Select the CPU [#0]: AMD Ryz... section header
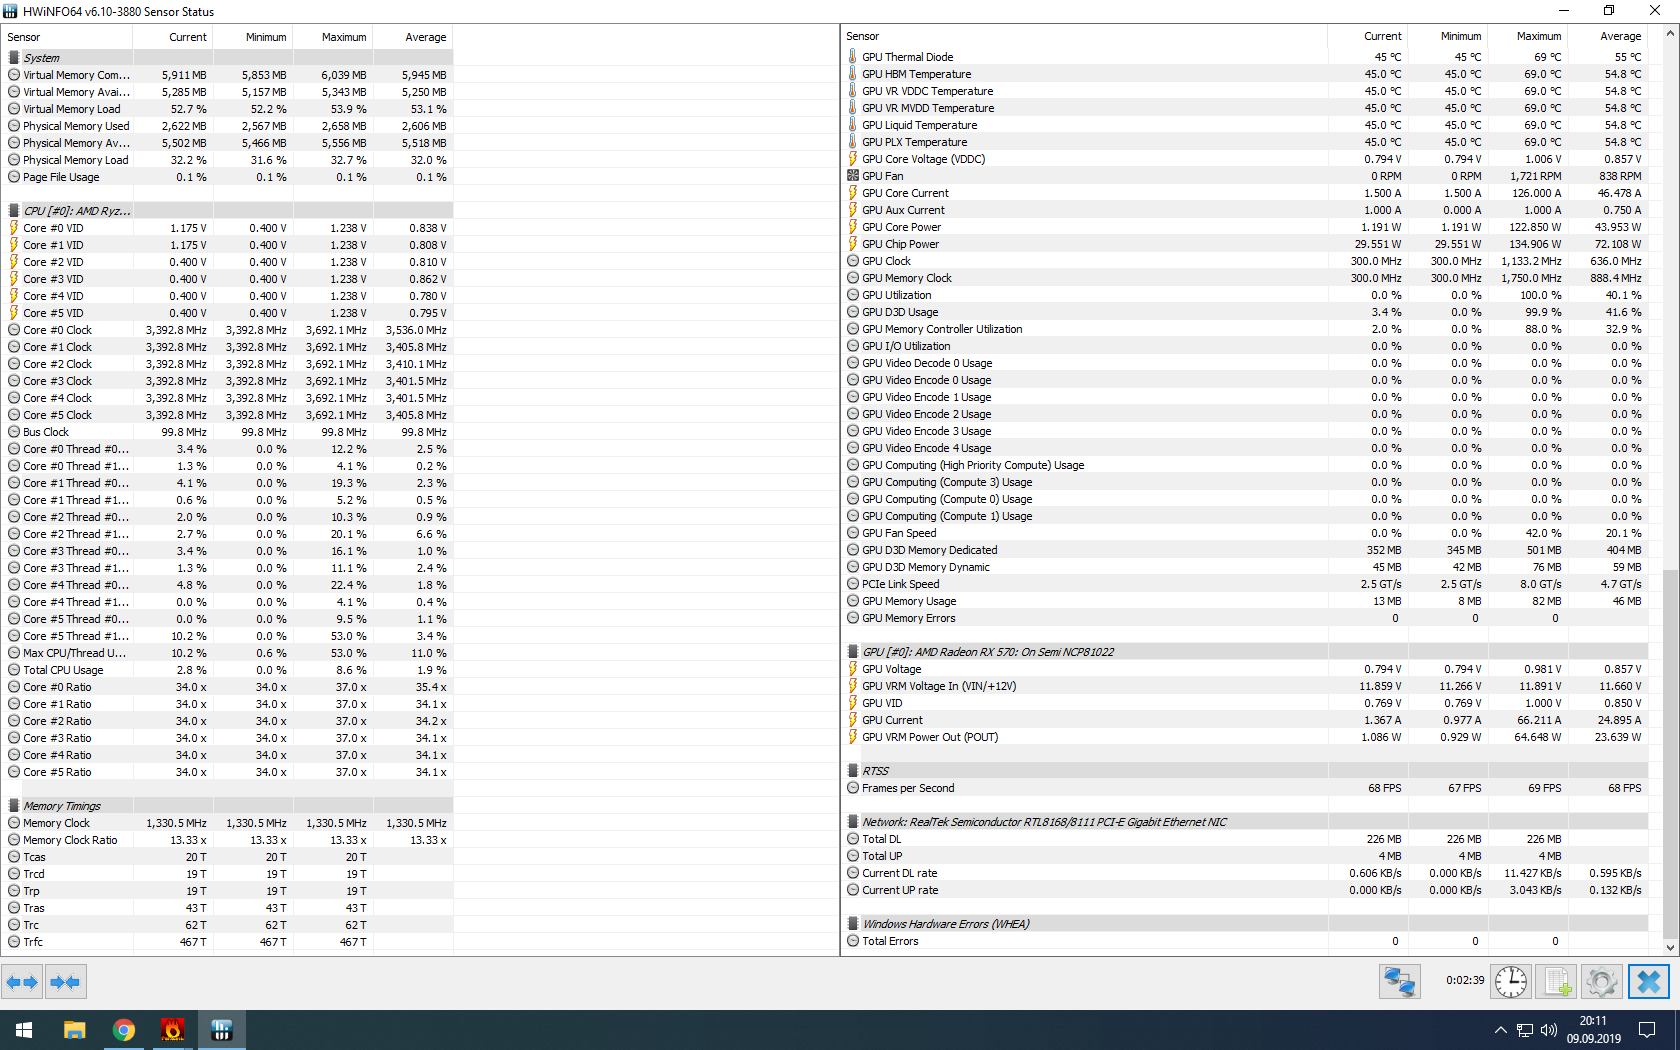 [x=228, y=211]
